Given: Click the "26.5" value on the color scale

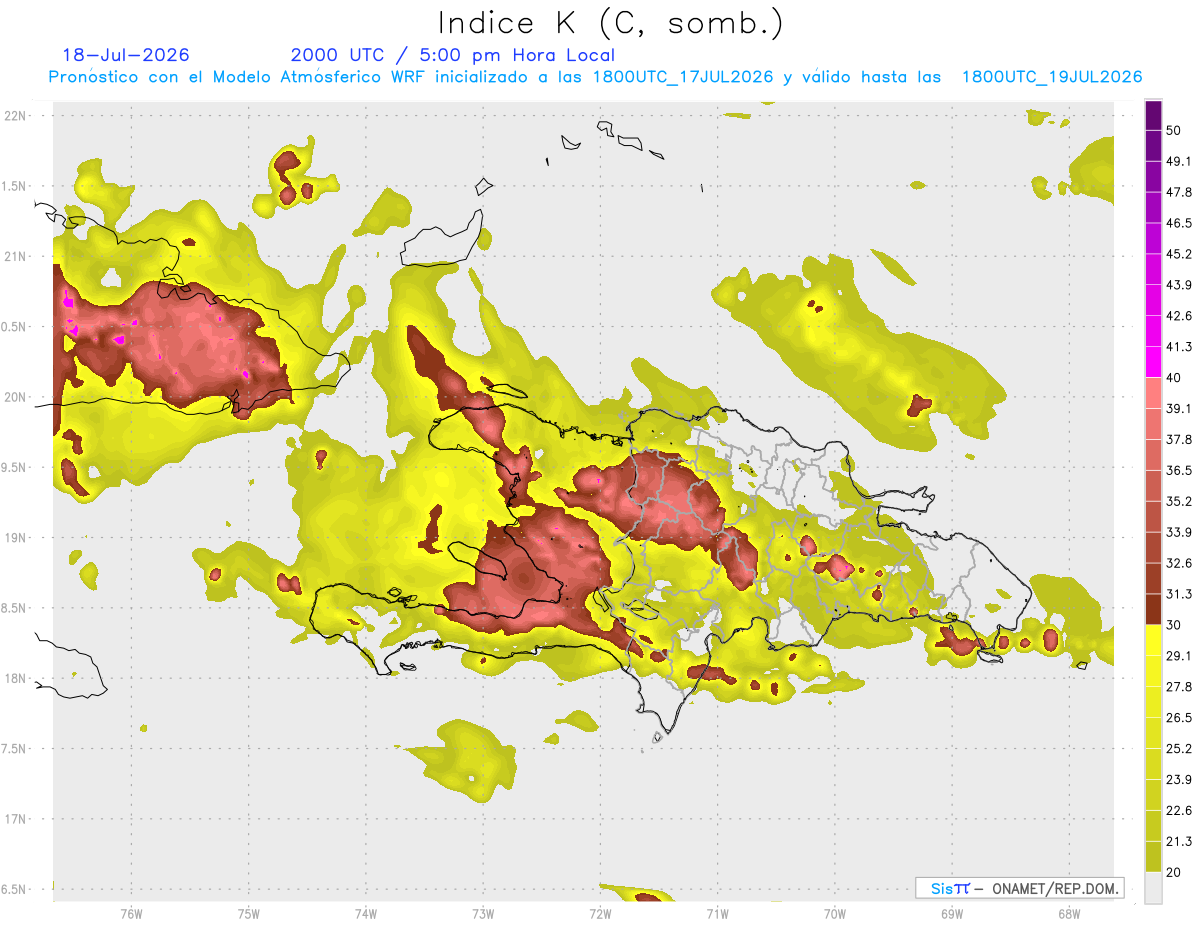Looking at the screenshot, I should pyautogui.click(x=1180, y=718).
